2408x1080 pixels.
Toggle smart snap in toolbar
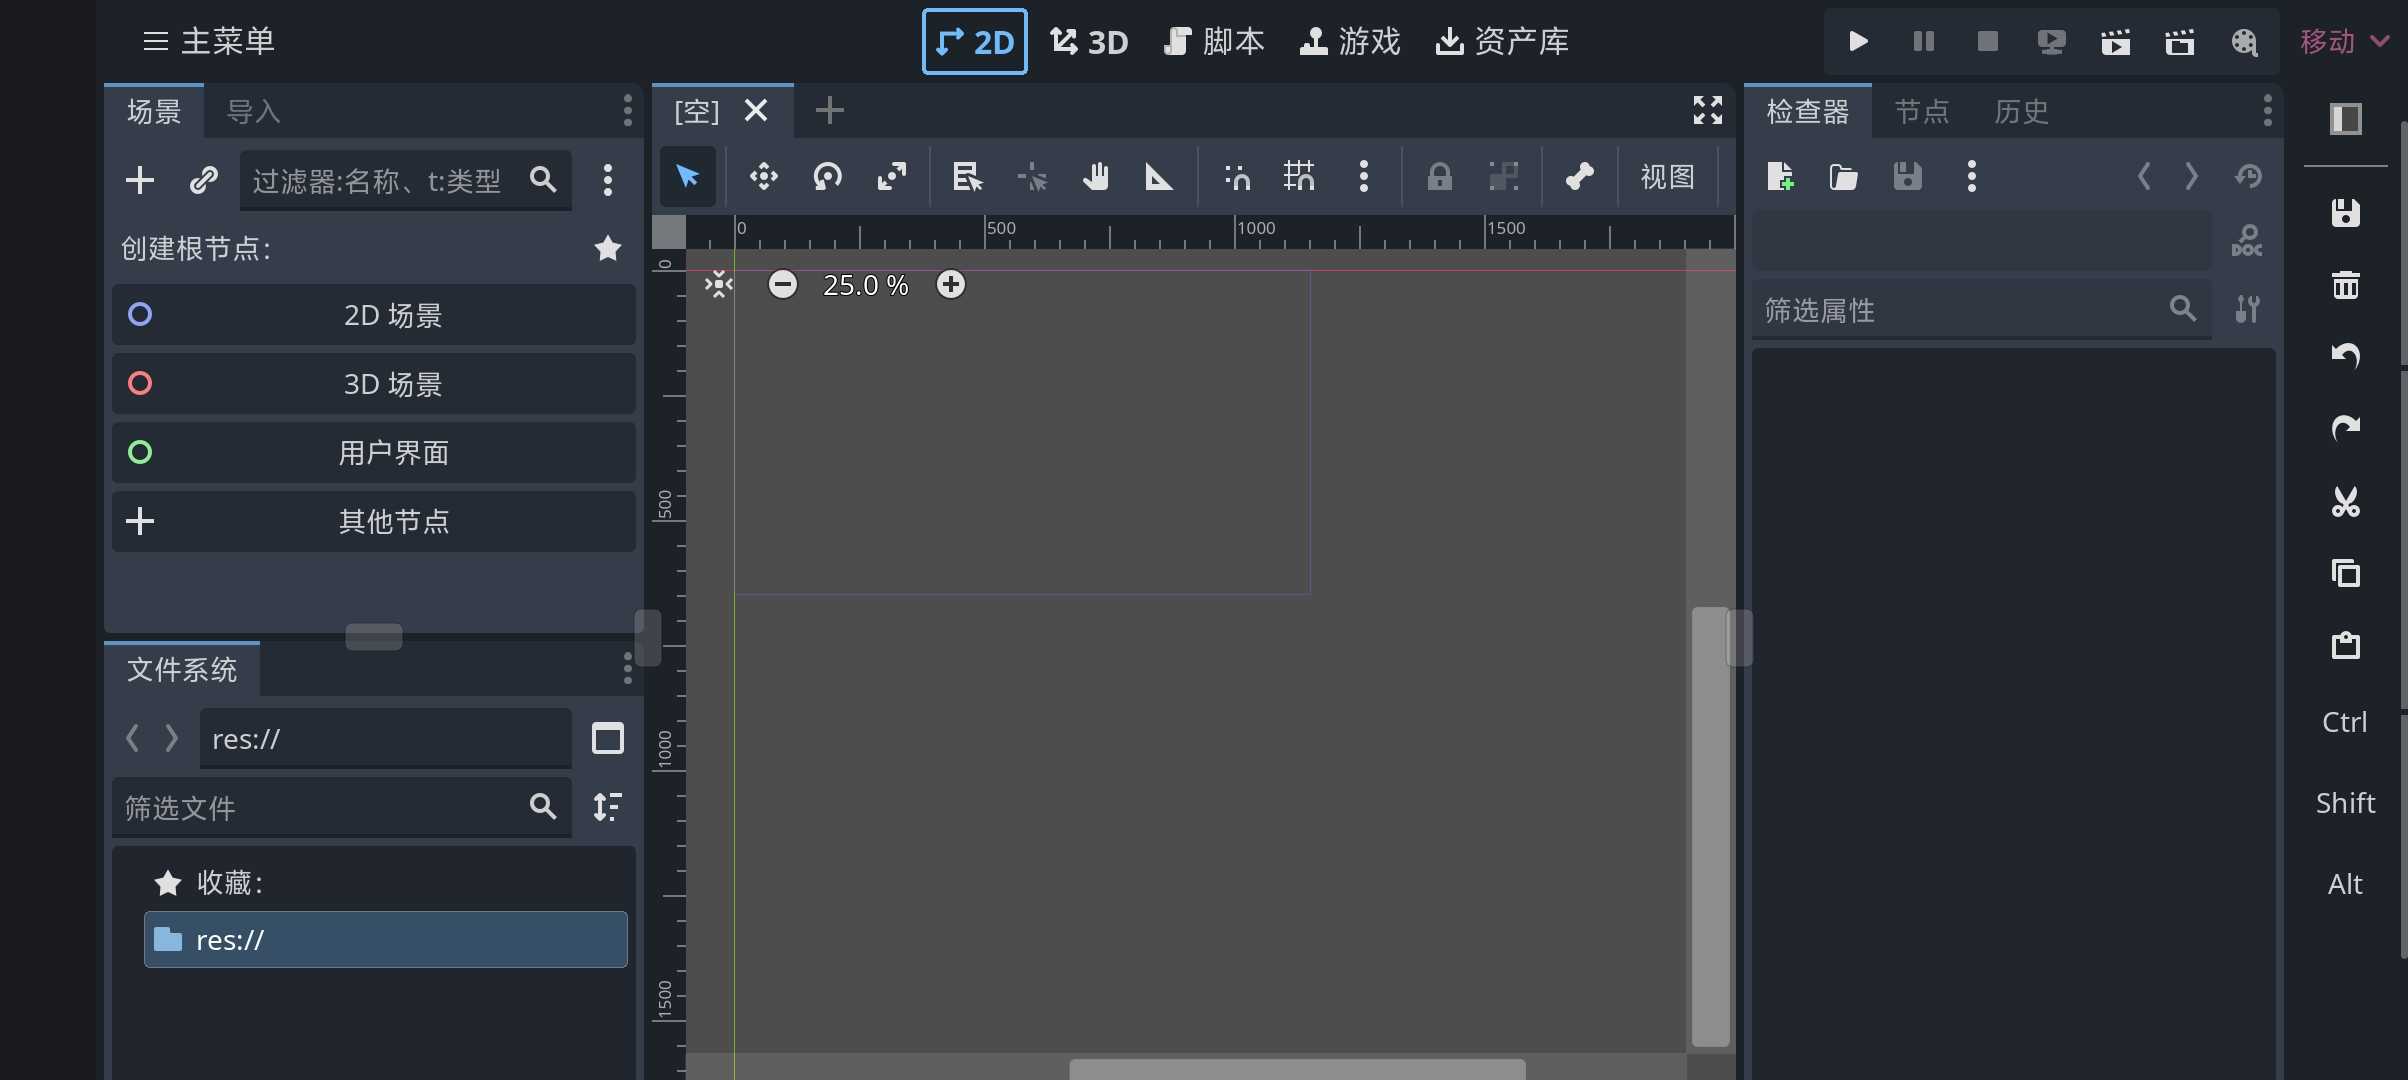tap(1237, 177)
